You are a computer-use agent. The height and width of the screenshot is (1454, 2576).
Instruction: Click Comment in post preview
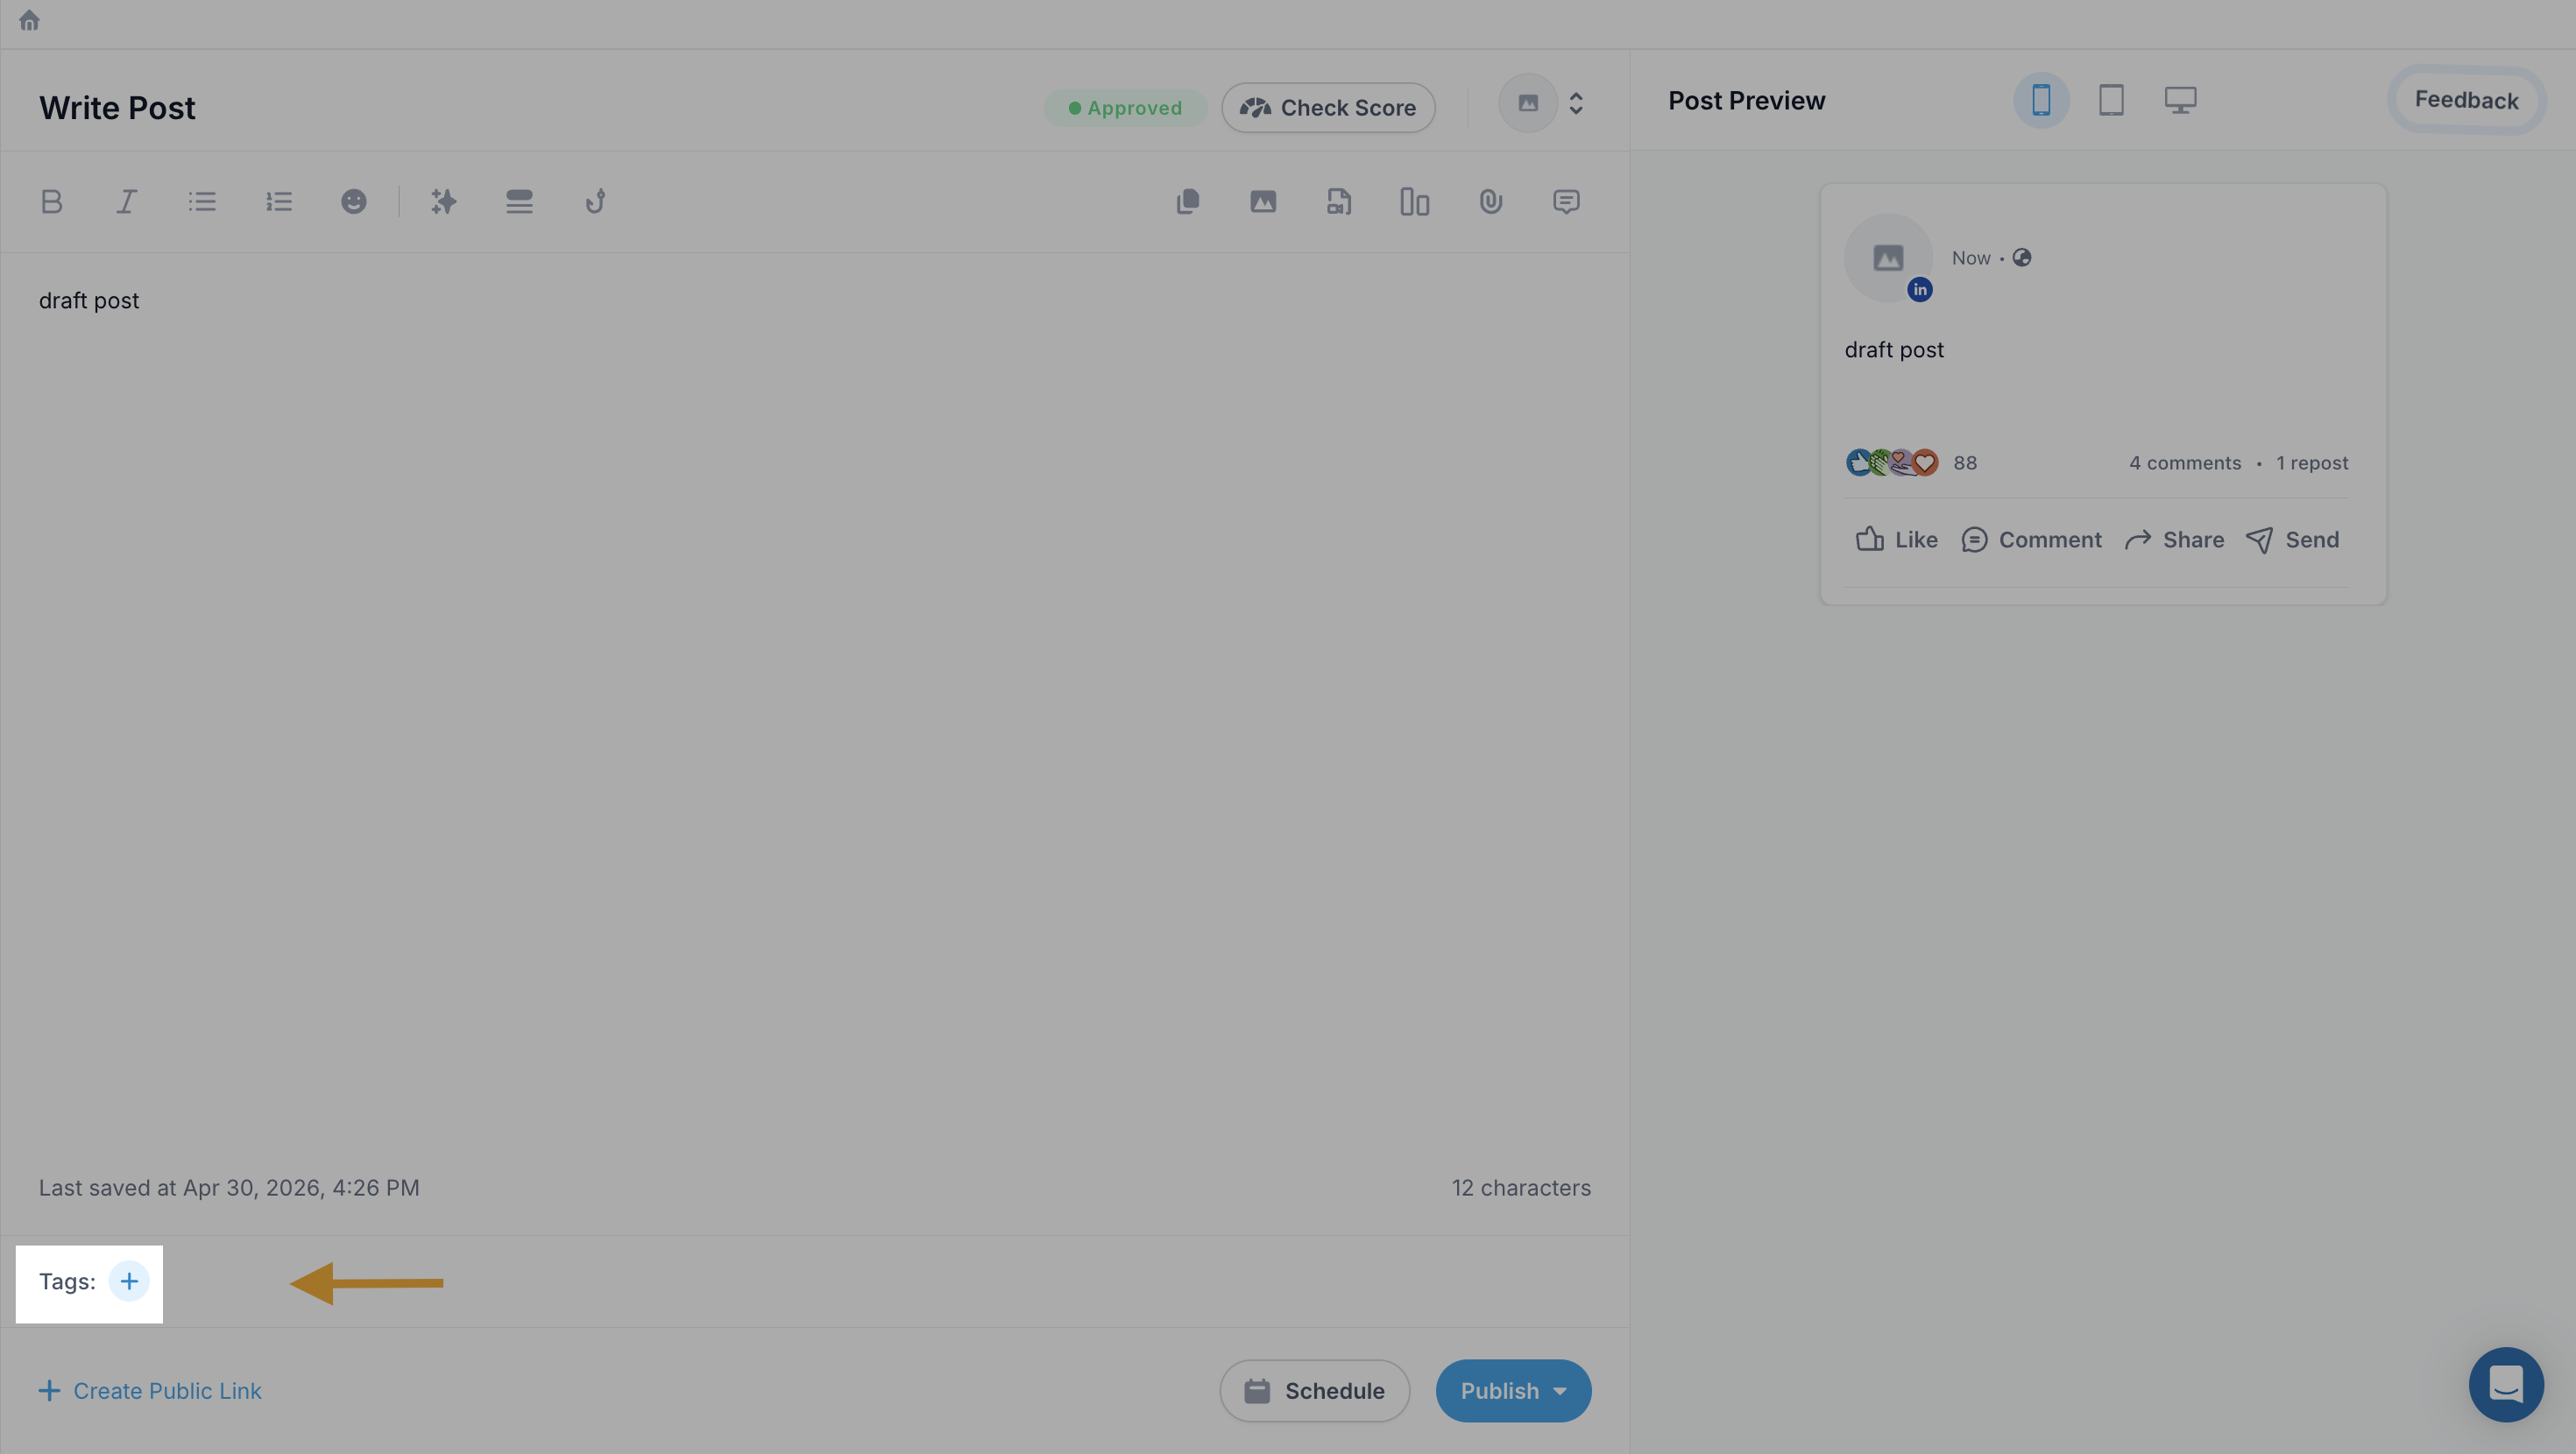[x=2031, y=540]
